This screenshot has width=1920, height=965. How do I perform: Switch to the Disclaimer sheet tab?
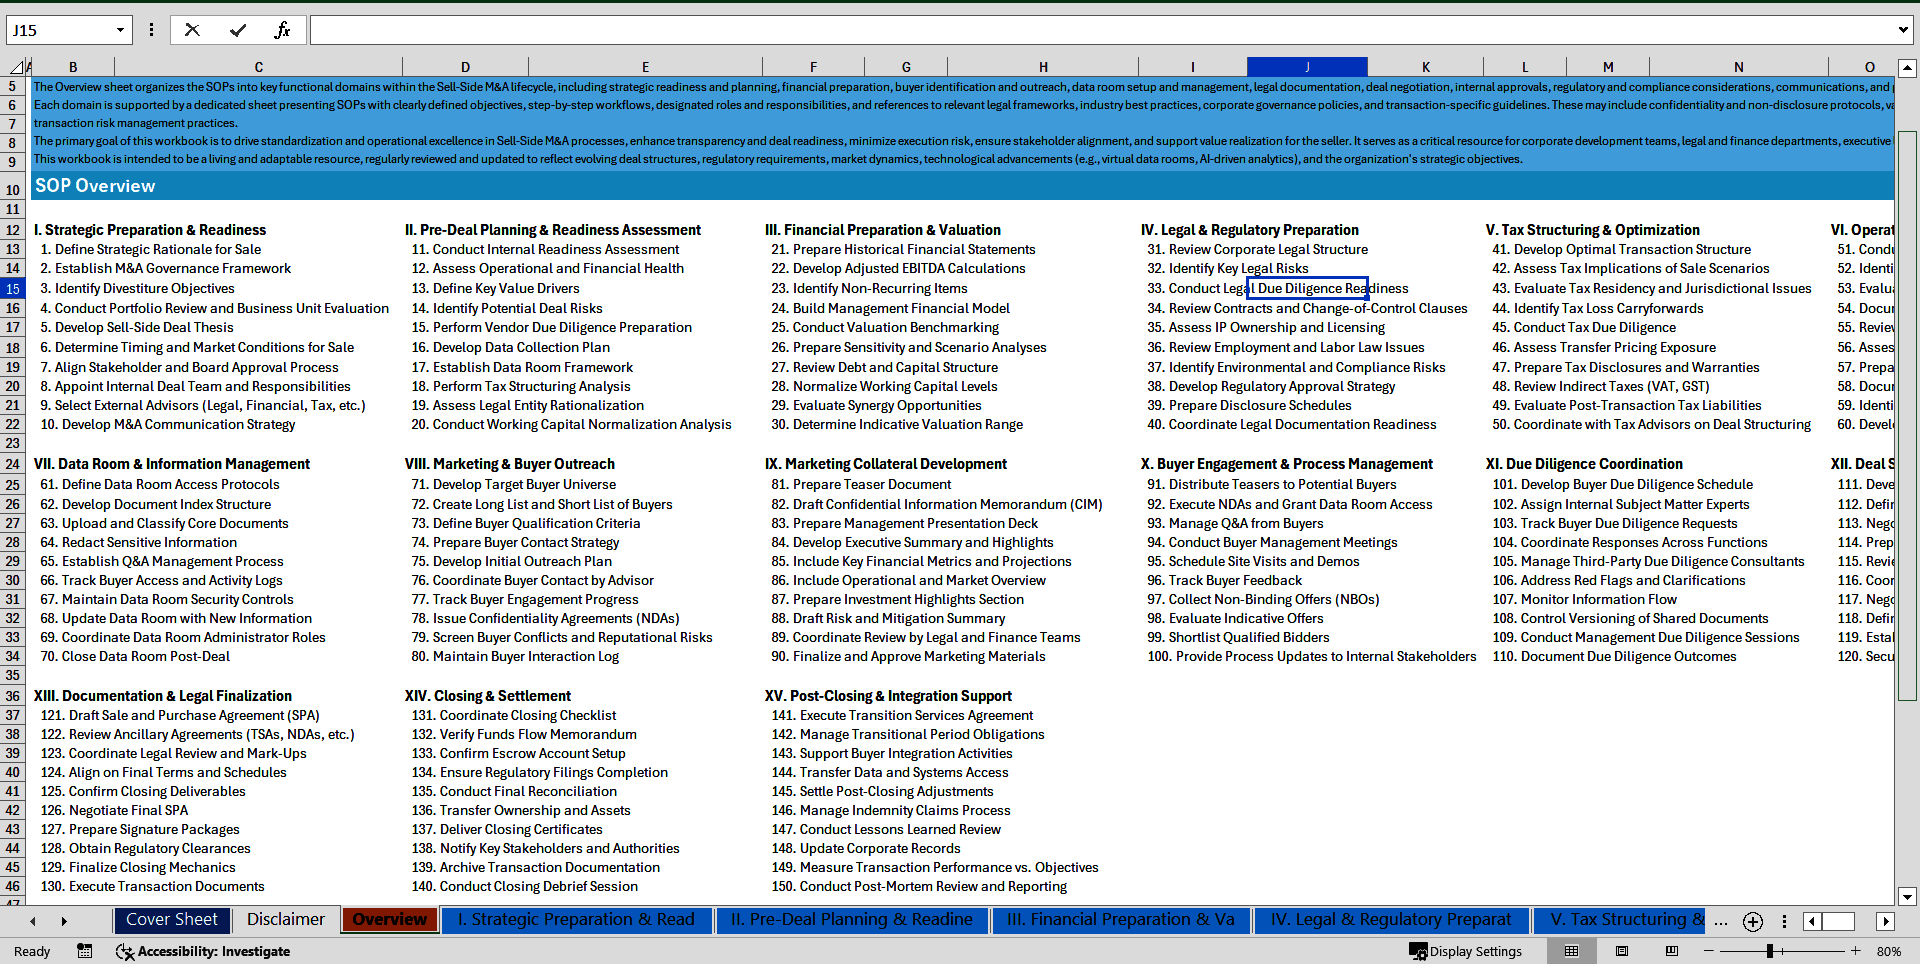click(x=286, y=920)
